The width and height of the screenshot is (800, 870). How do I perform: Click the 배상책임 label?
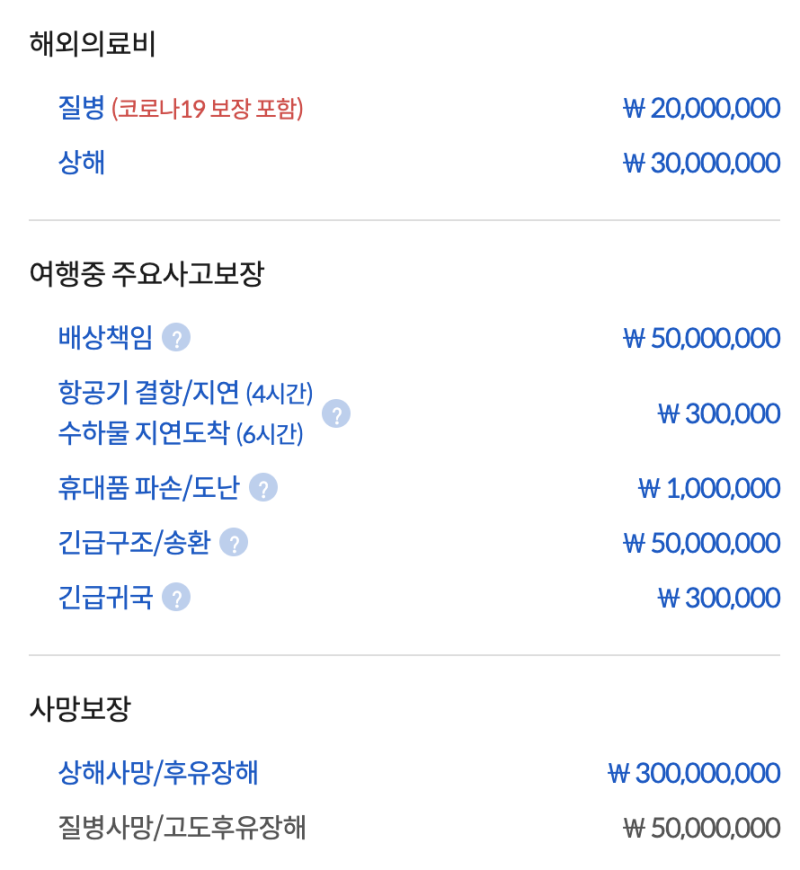click(x=105, y=337)
